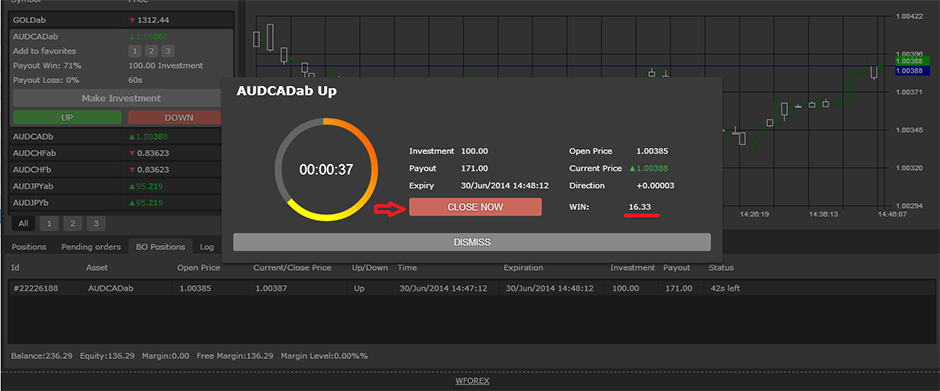Click the Make Investment button
The height and width of the screenshot is (391, 940).
[x=121, y=98]
